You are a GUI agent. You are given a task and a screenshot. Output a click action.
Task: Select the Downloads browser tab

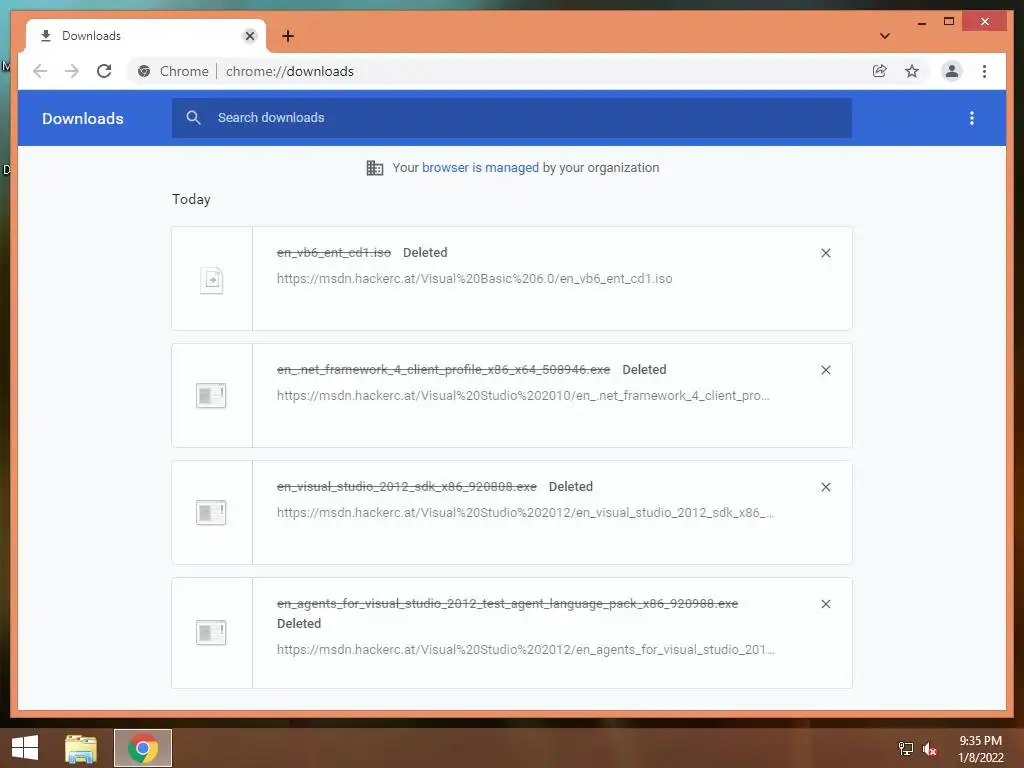coord(146,36)
